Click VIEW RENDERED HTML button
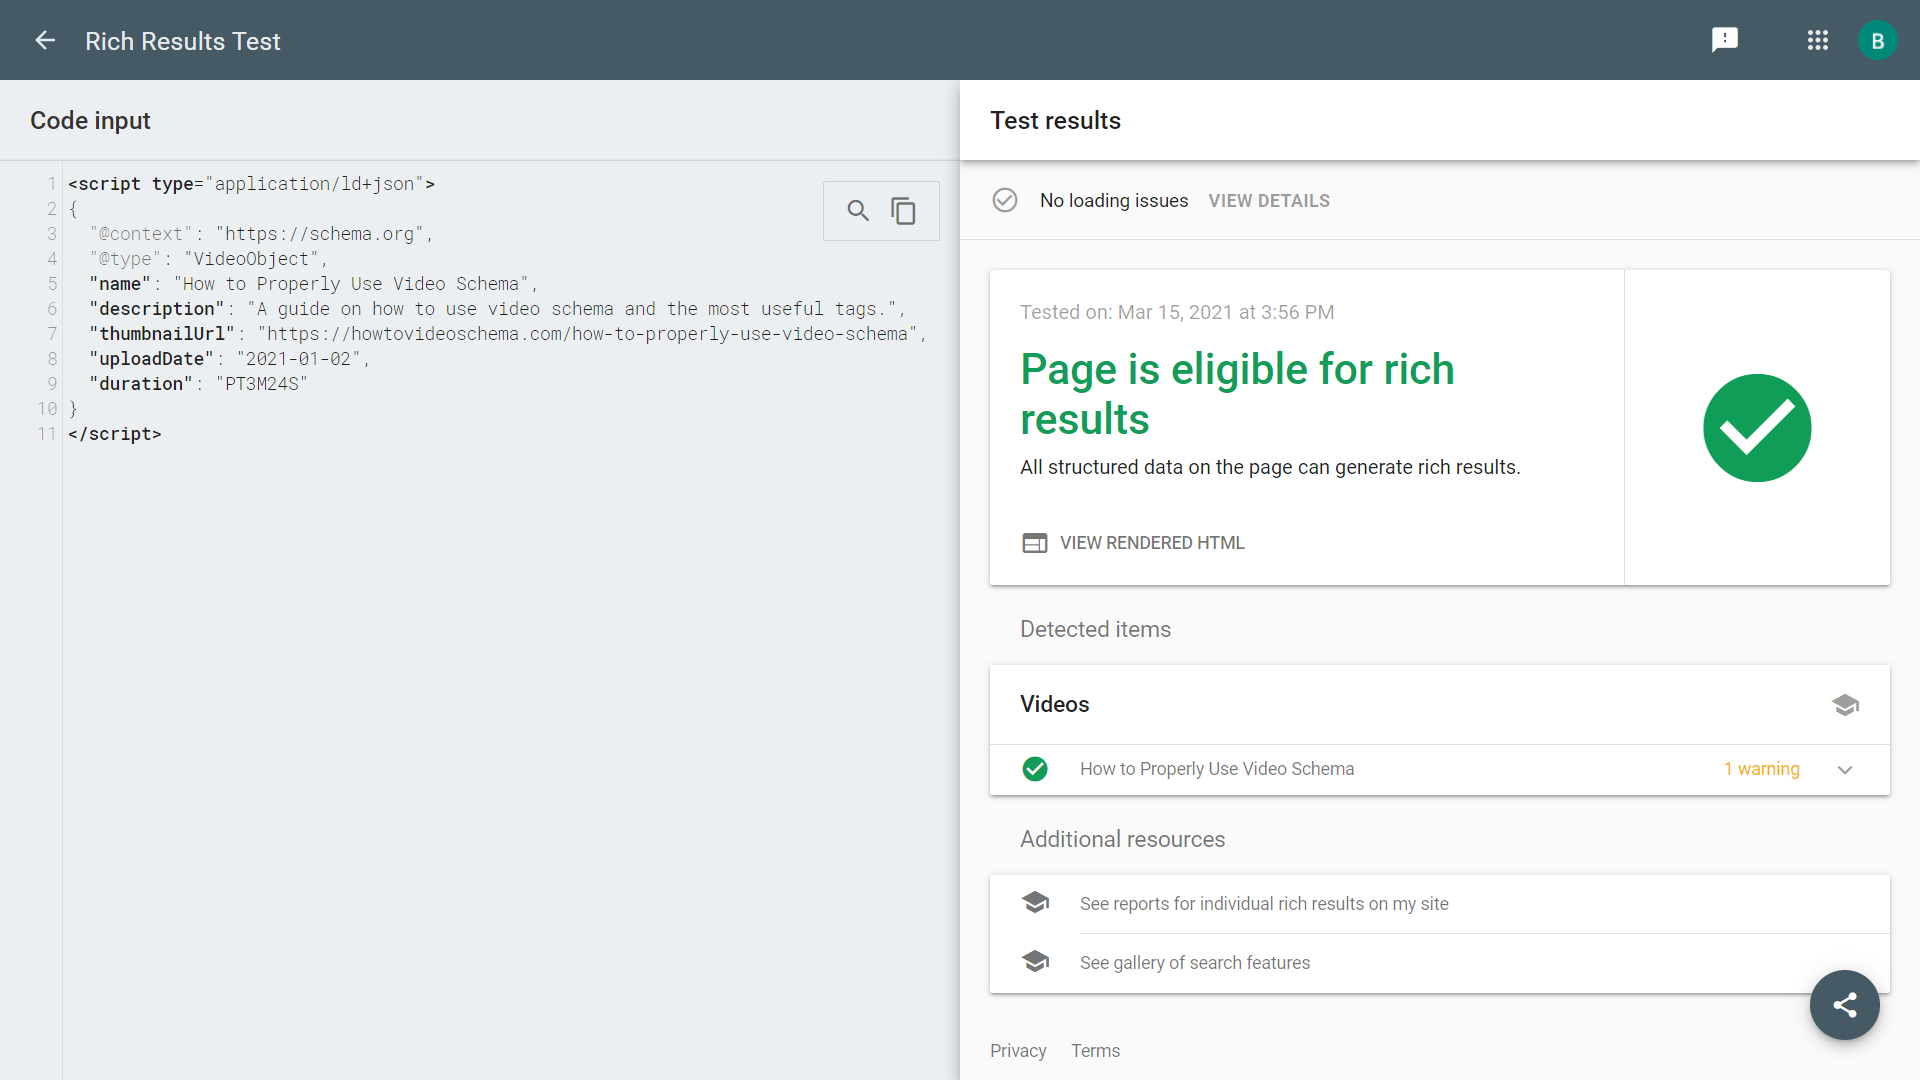This screenshot has height=1080, width=1920. (x=1152, y=543)
